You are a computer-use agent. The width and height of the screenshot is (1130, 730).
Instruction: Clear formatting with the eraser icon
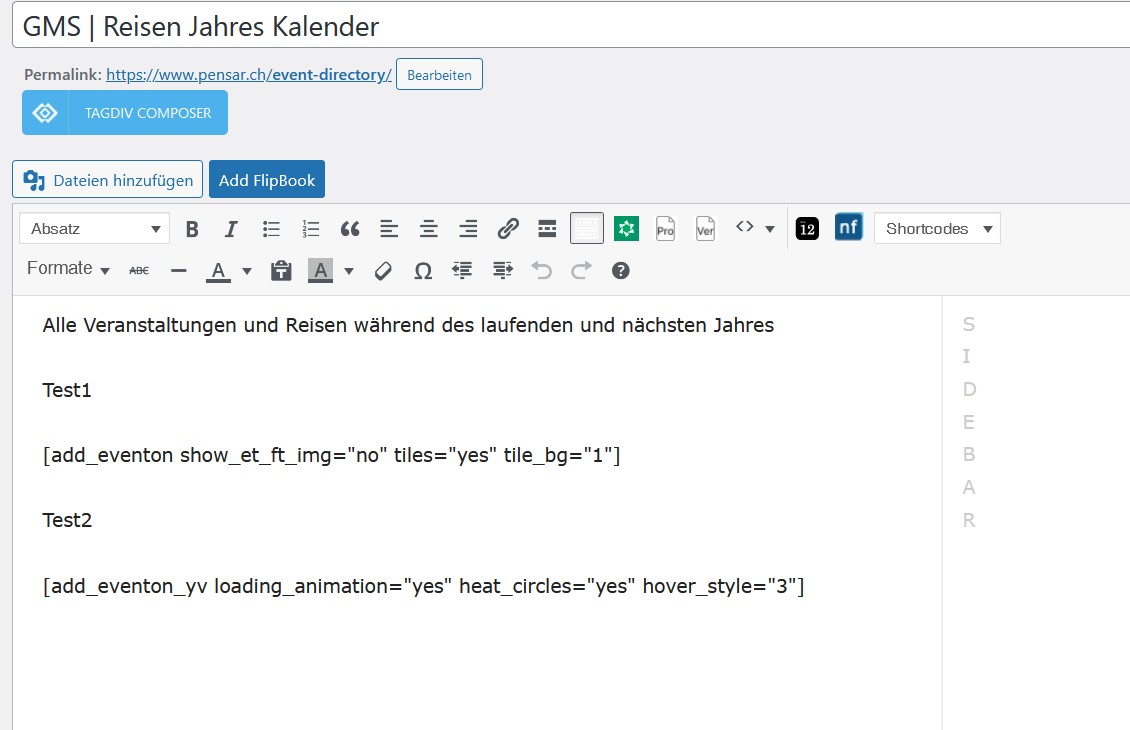[x=383, y=271]
